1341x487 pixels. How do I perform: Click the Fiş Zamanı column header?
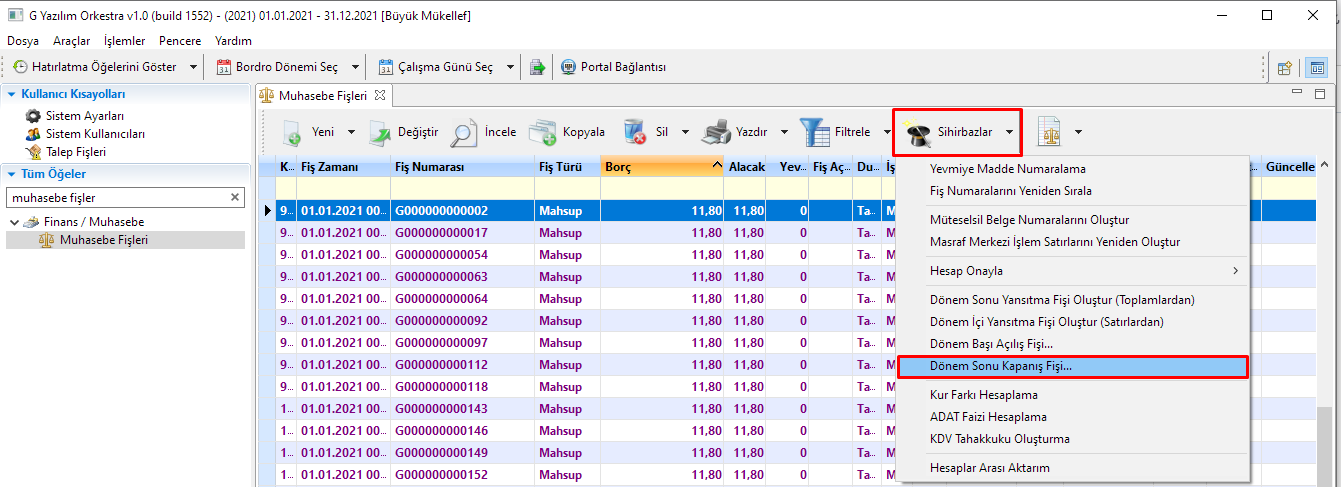tap(343, 167)
